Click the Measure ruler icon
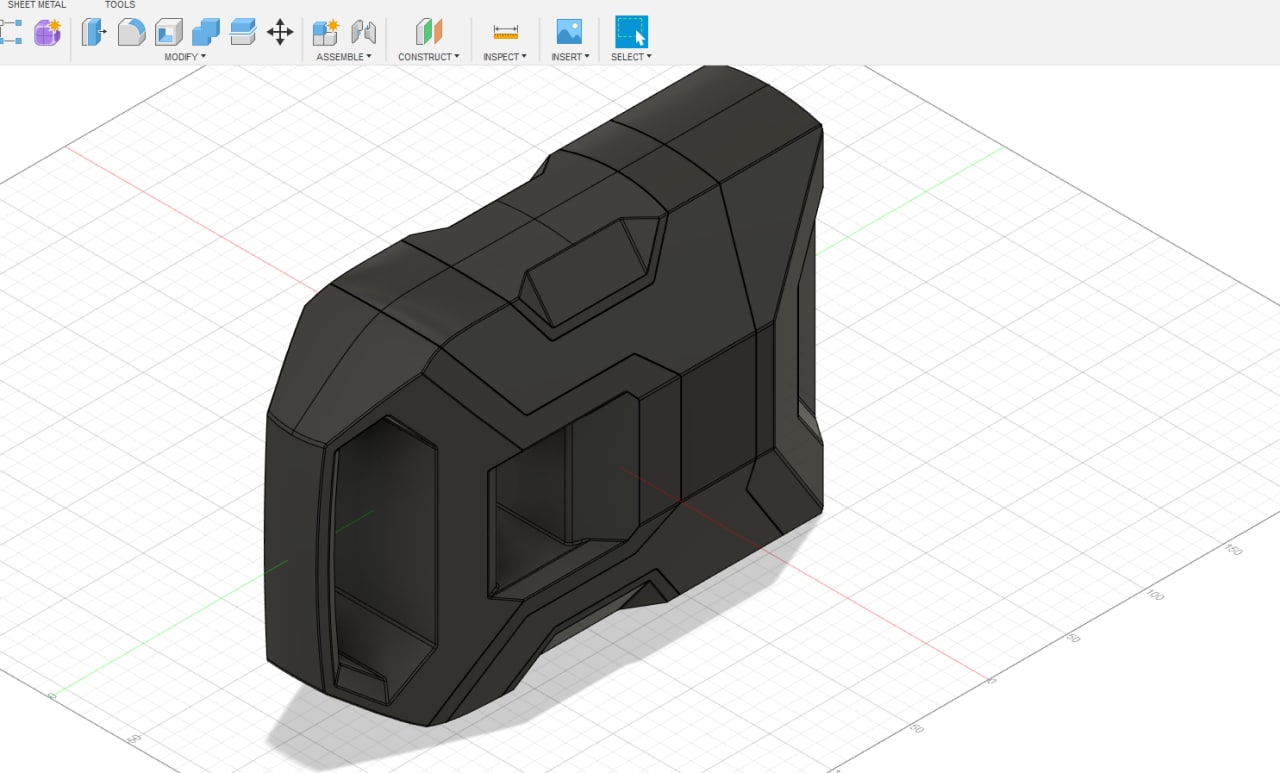 click(506, 32)
